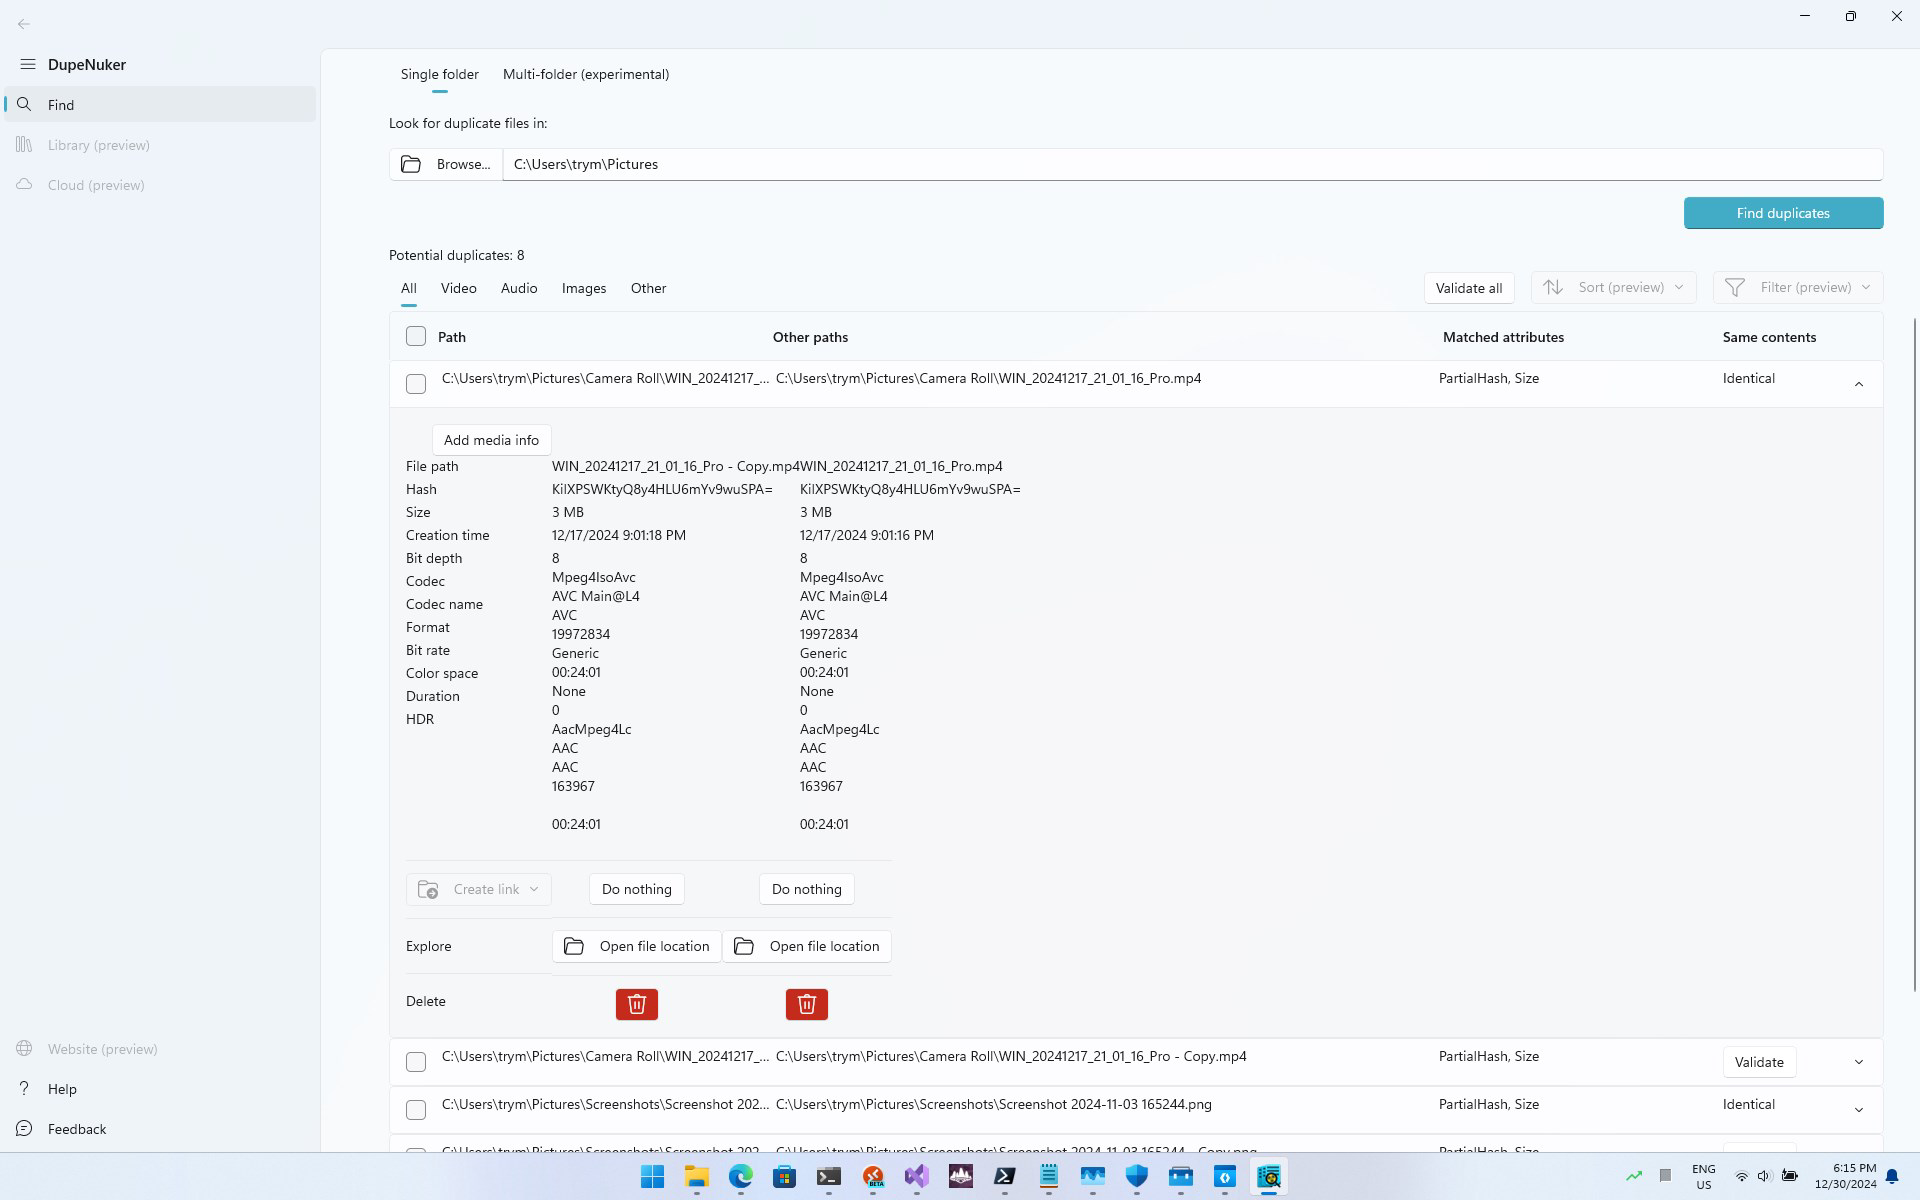Open Microsoft Edge from taskbar
The height and width of the screenshot is (1200, 1920).
740,1177
